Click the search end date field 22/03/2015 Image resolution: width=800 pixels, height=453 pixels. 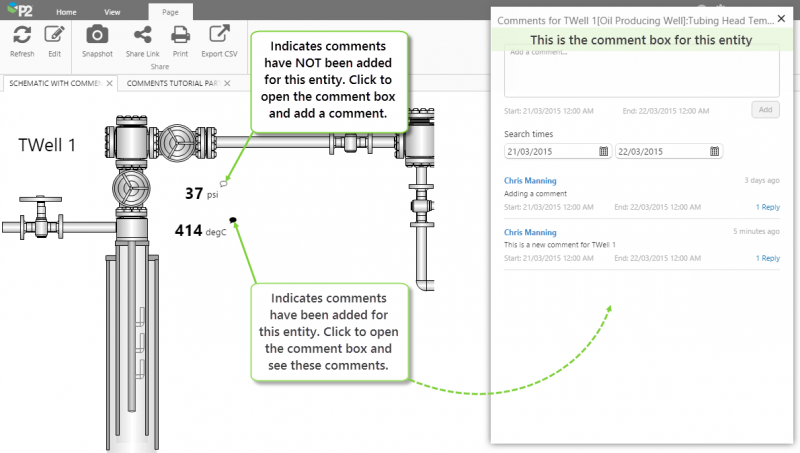pyautogui.click(x=668, y=152)
